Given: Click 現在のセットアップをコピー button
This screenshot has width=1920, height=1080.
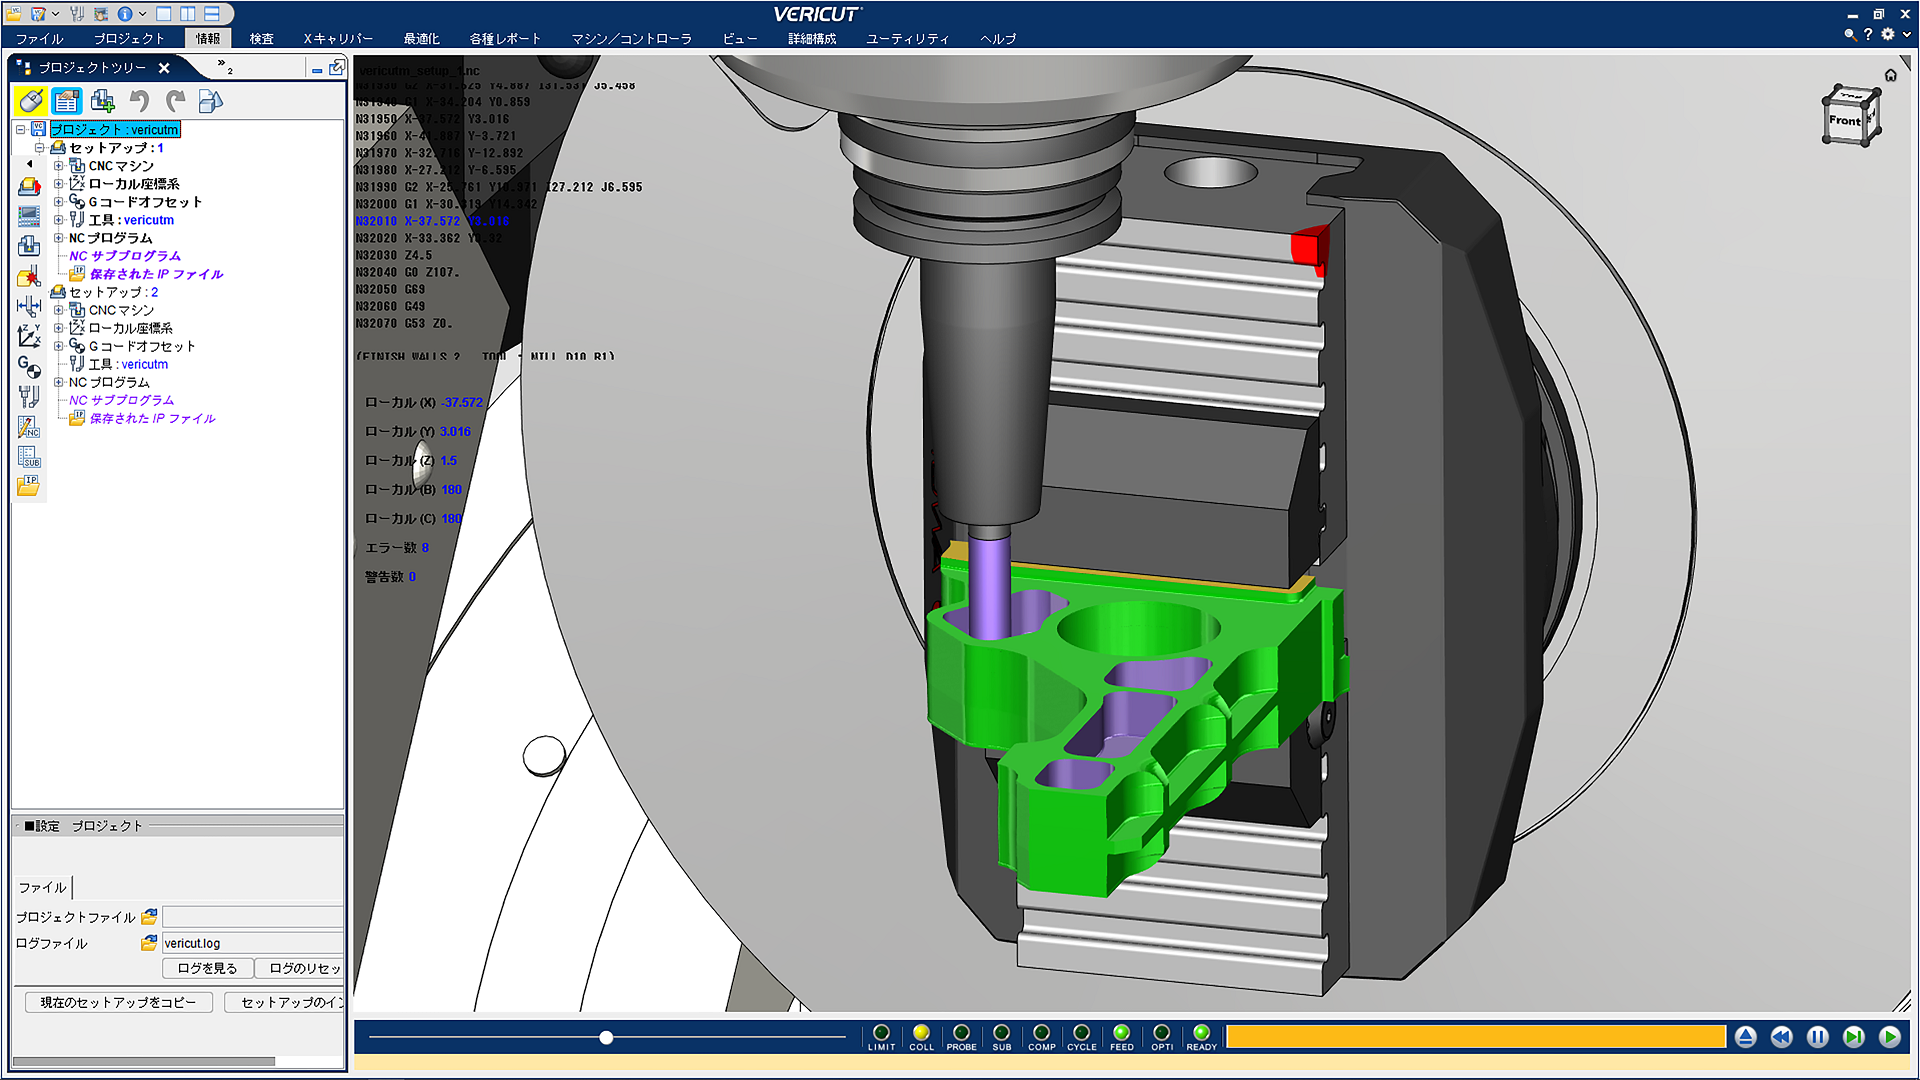Looking at the screenshot, I should [118, 1002].
